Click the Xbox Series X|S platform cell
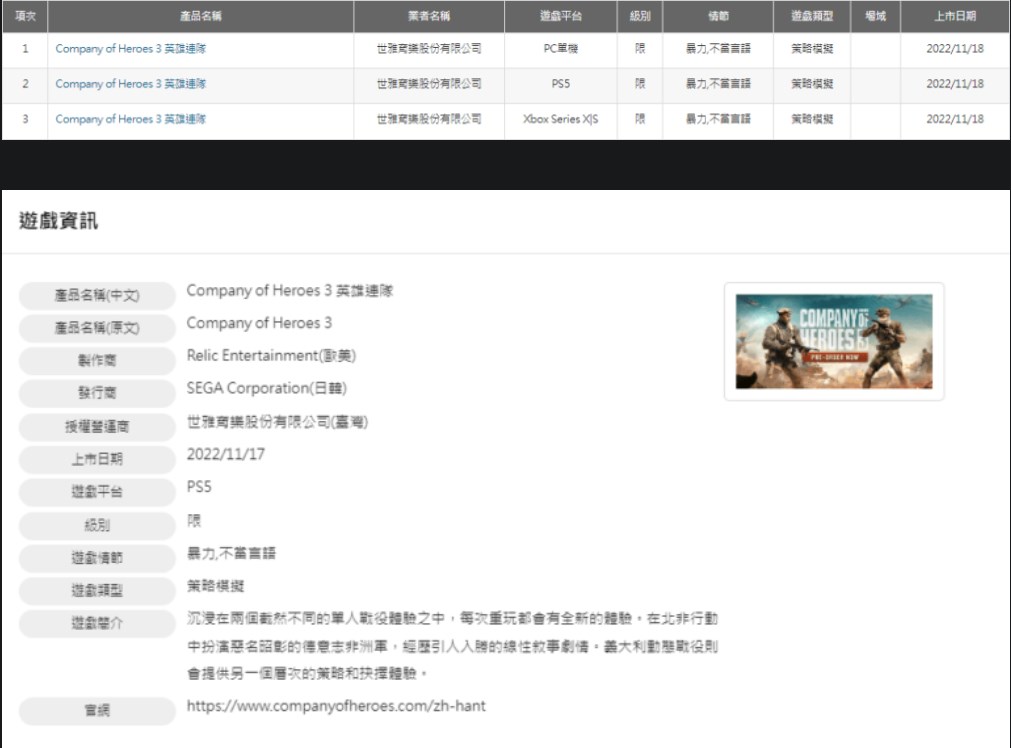This screenshot has height=748, width=1011. coord(560,119)
